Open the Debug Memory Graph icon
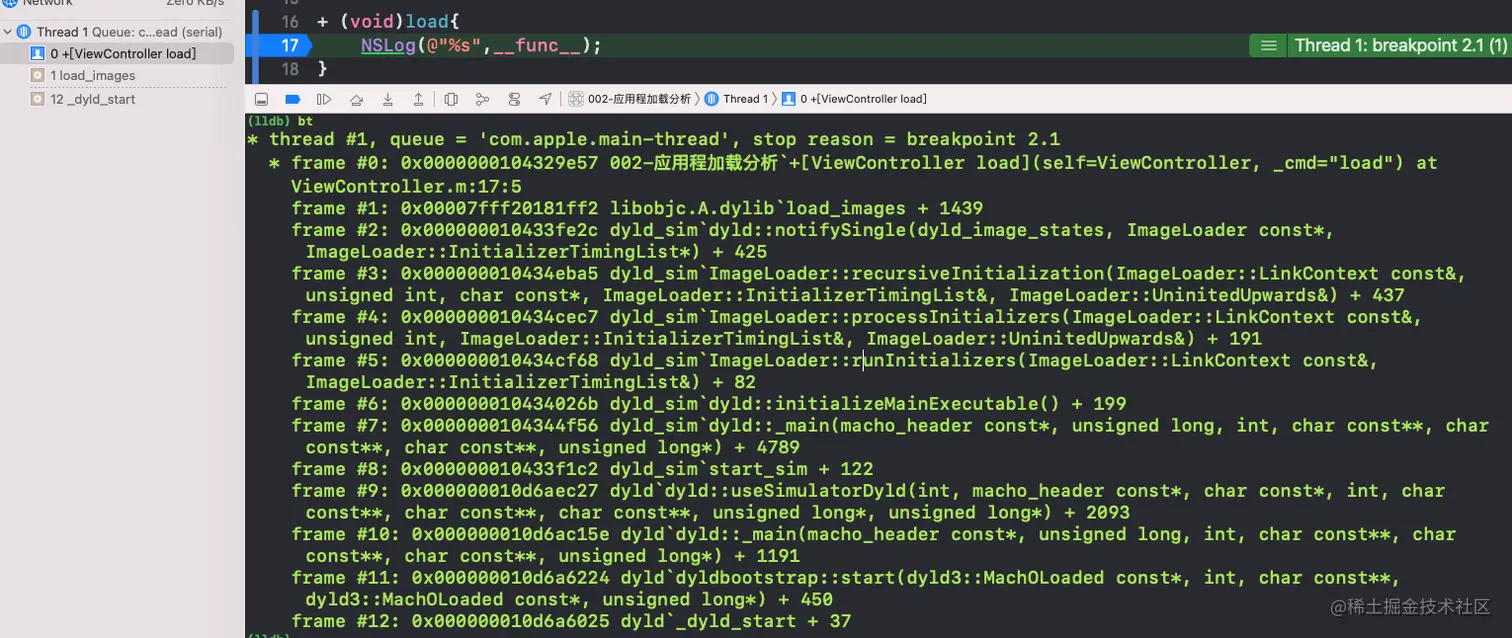This screenshot has width=1512, height=638. (x=482, y=99)
